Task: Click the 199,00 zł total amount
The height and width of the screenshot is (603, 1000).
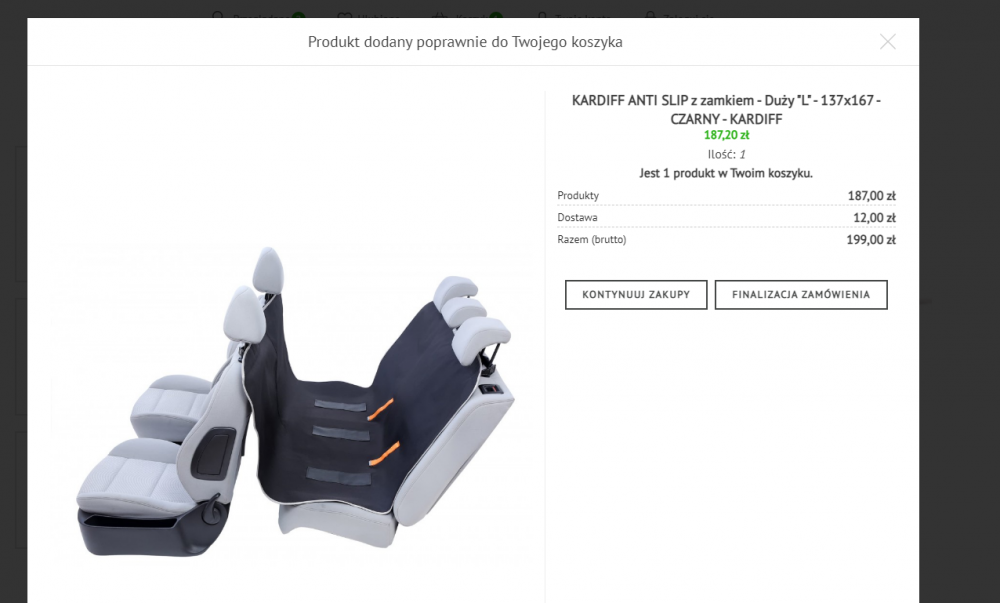Action: (x=871, y=240)
